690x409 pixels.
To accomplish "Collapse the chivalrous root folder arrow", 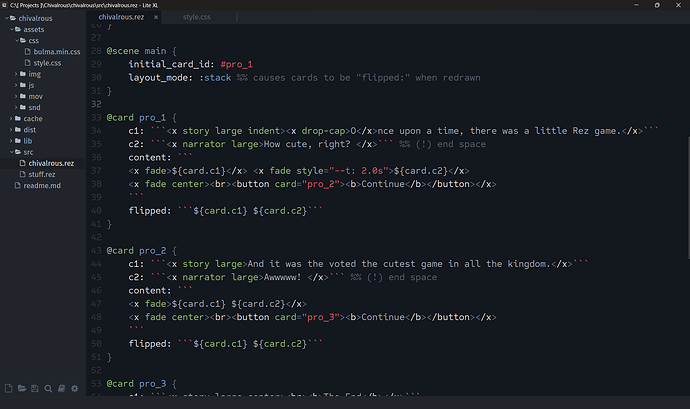I will [x=7, y=18].
